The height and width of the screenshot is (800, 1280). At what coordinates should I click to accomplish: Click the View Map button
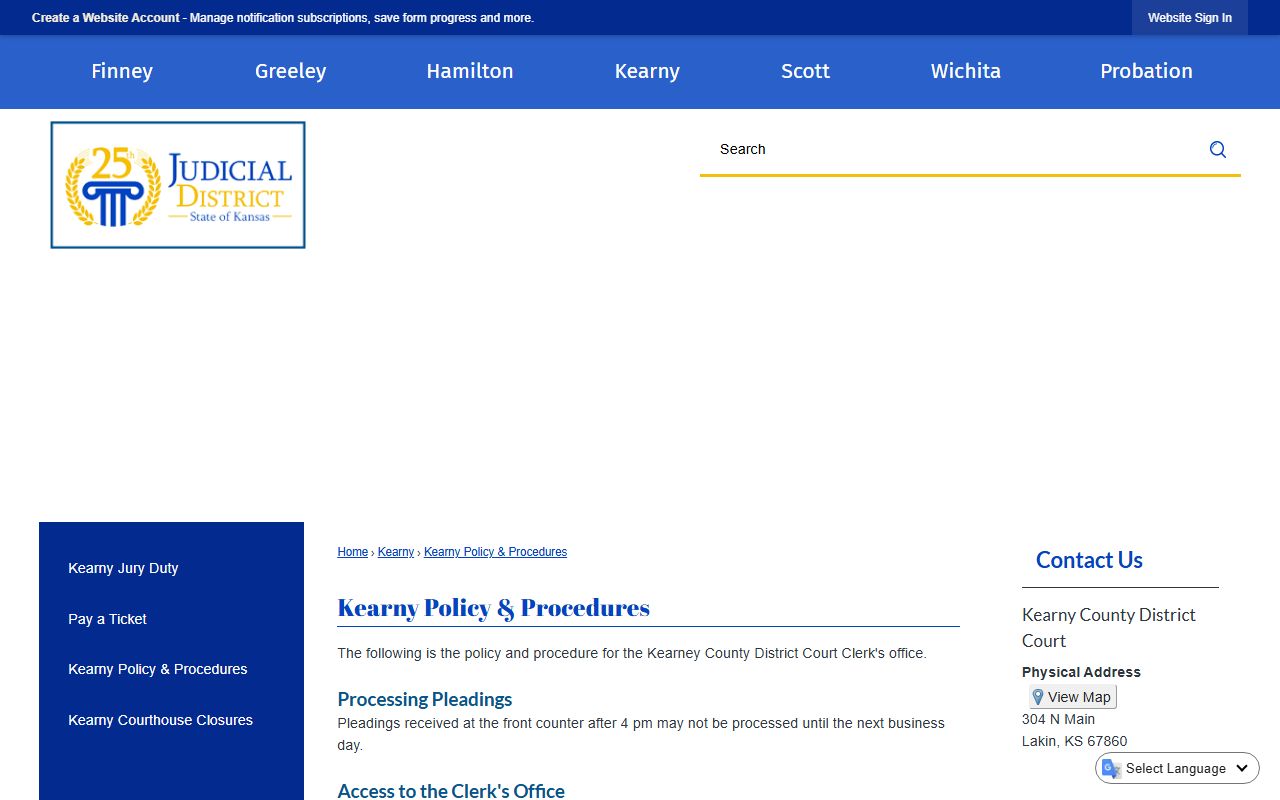pos(1072,697)
